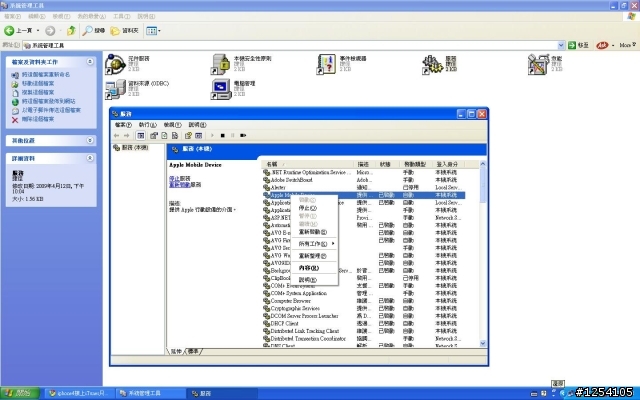This screenshot has height=400, width=640.
Task: Select the 元件服務 Component Services shortcut
Action: 115,64
